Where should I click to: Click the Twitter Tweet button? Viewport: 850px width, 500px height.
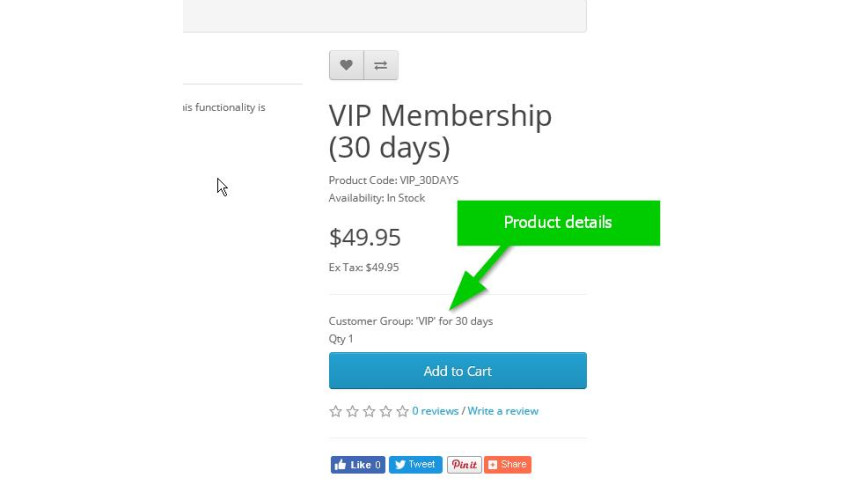point(415,465)
